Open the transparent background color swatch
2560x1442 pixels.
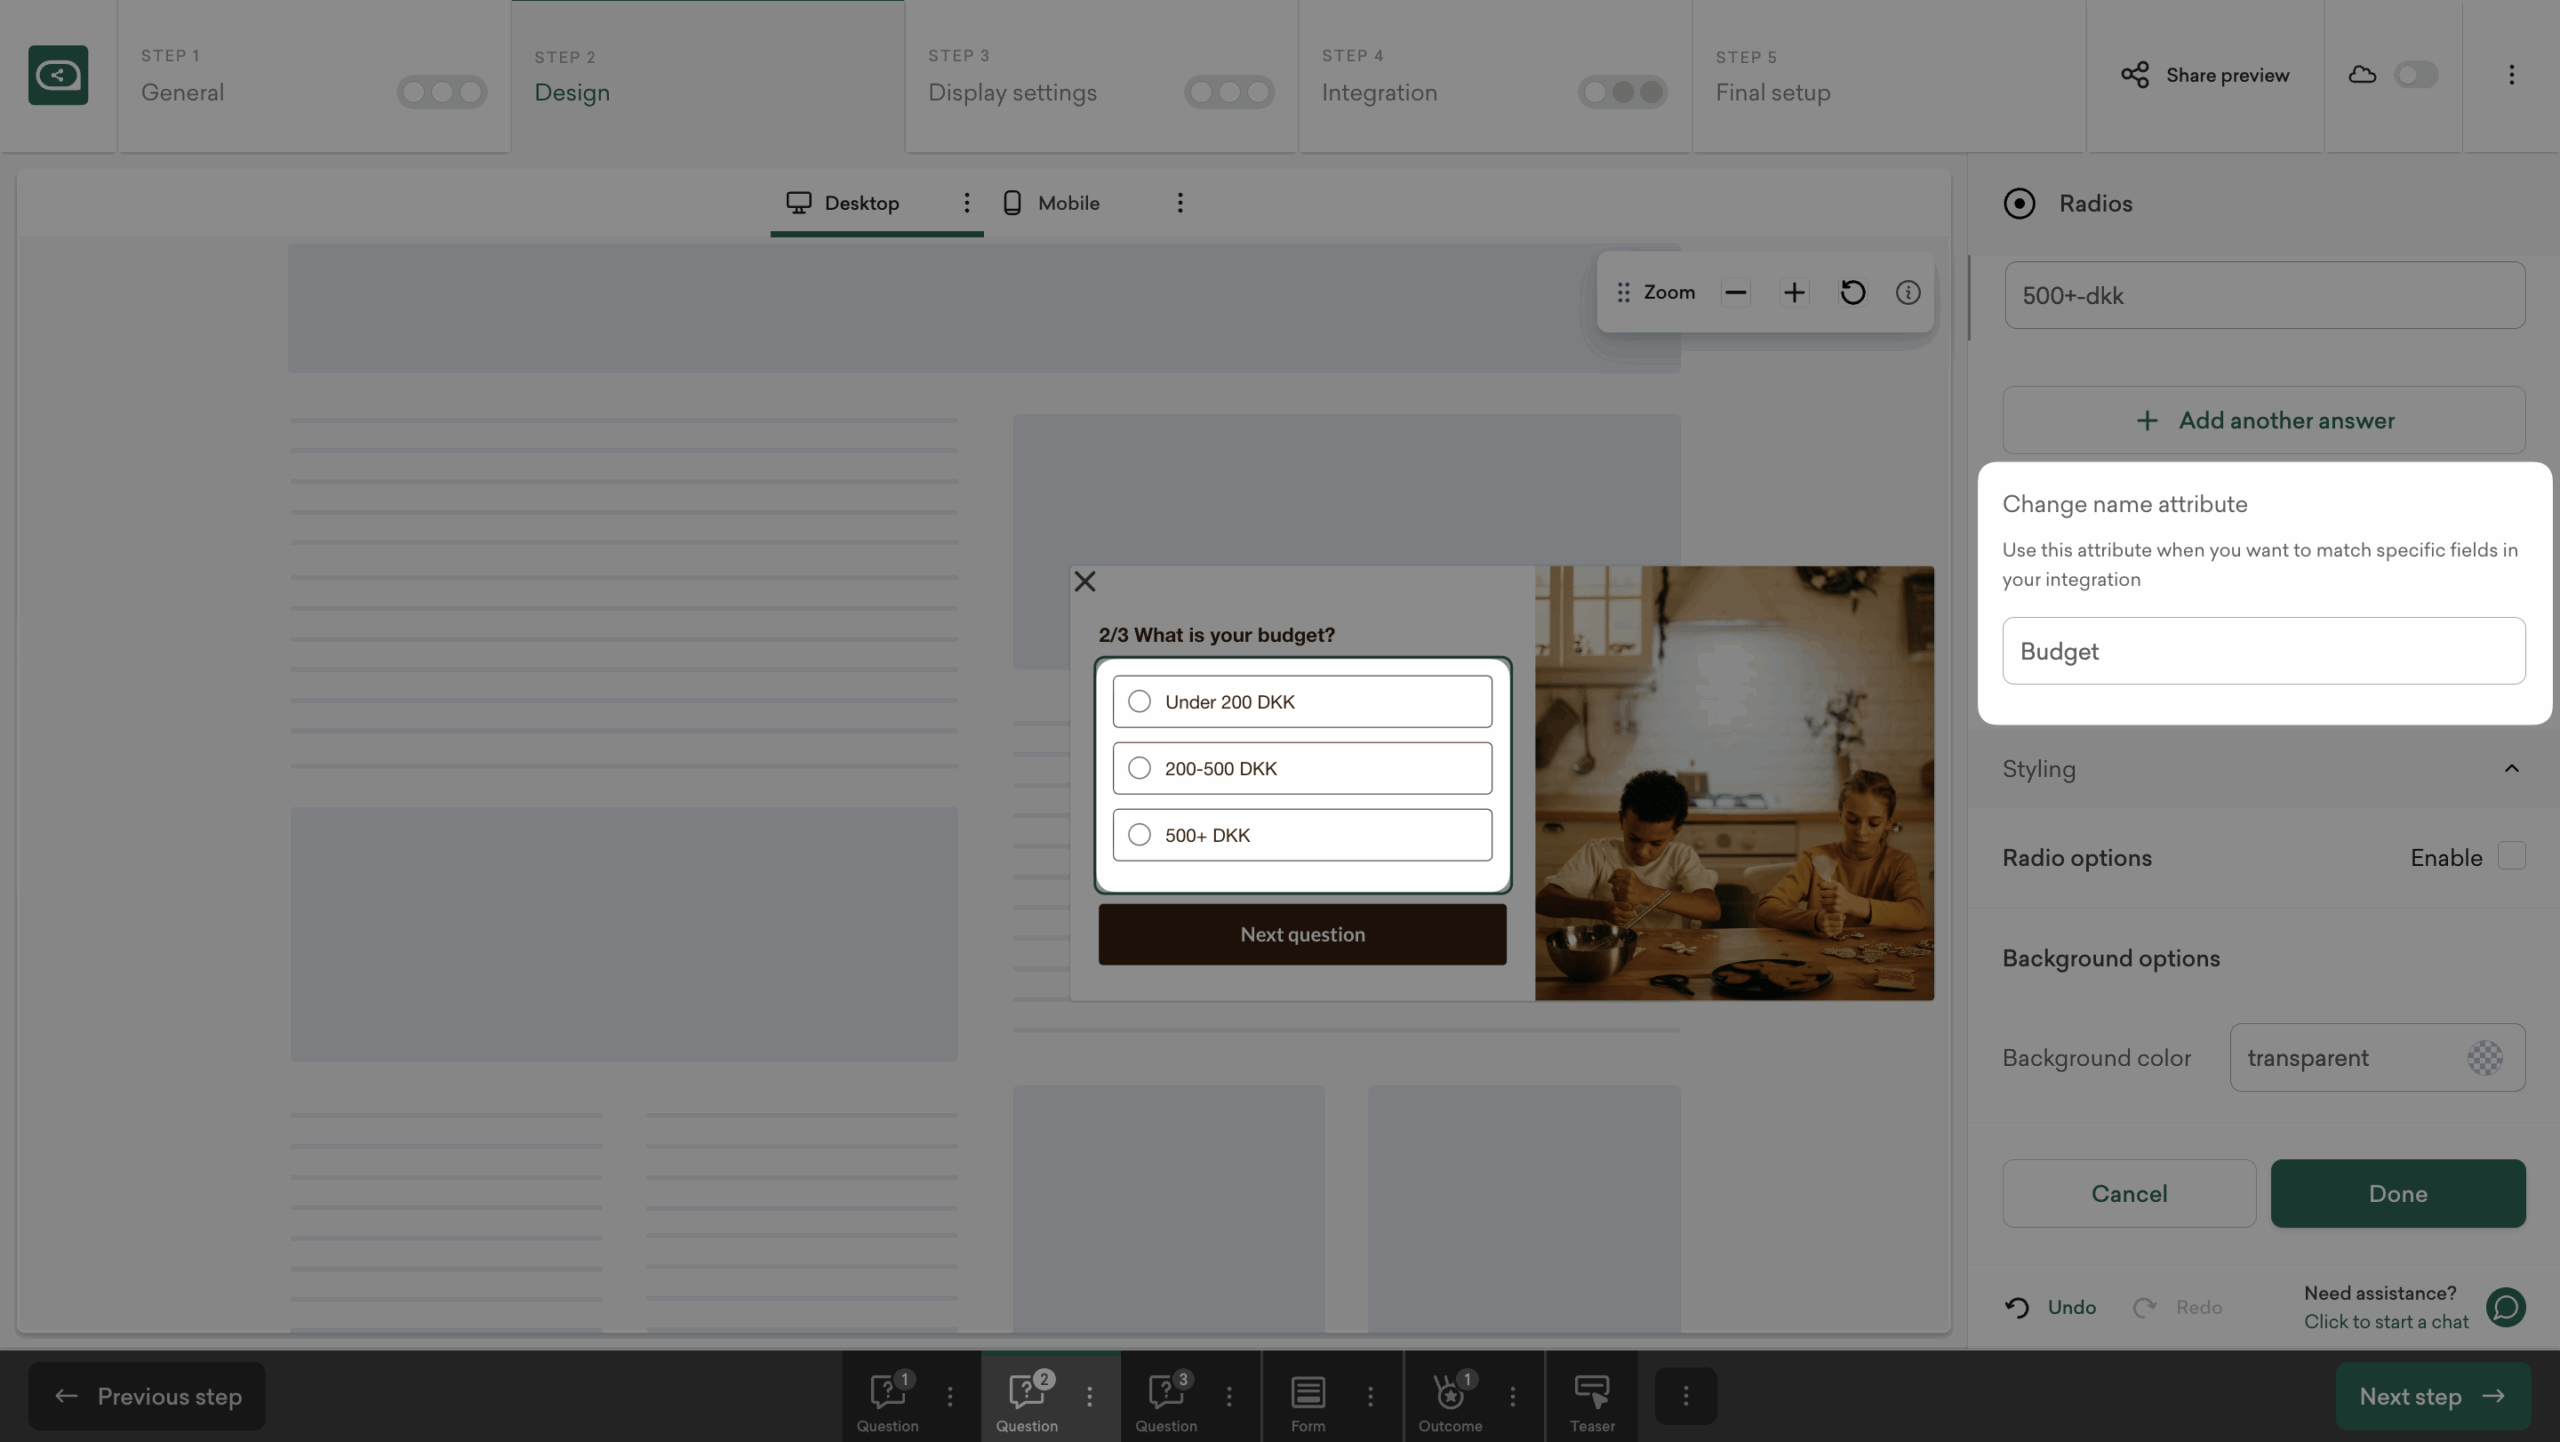(2484, 1057)
